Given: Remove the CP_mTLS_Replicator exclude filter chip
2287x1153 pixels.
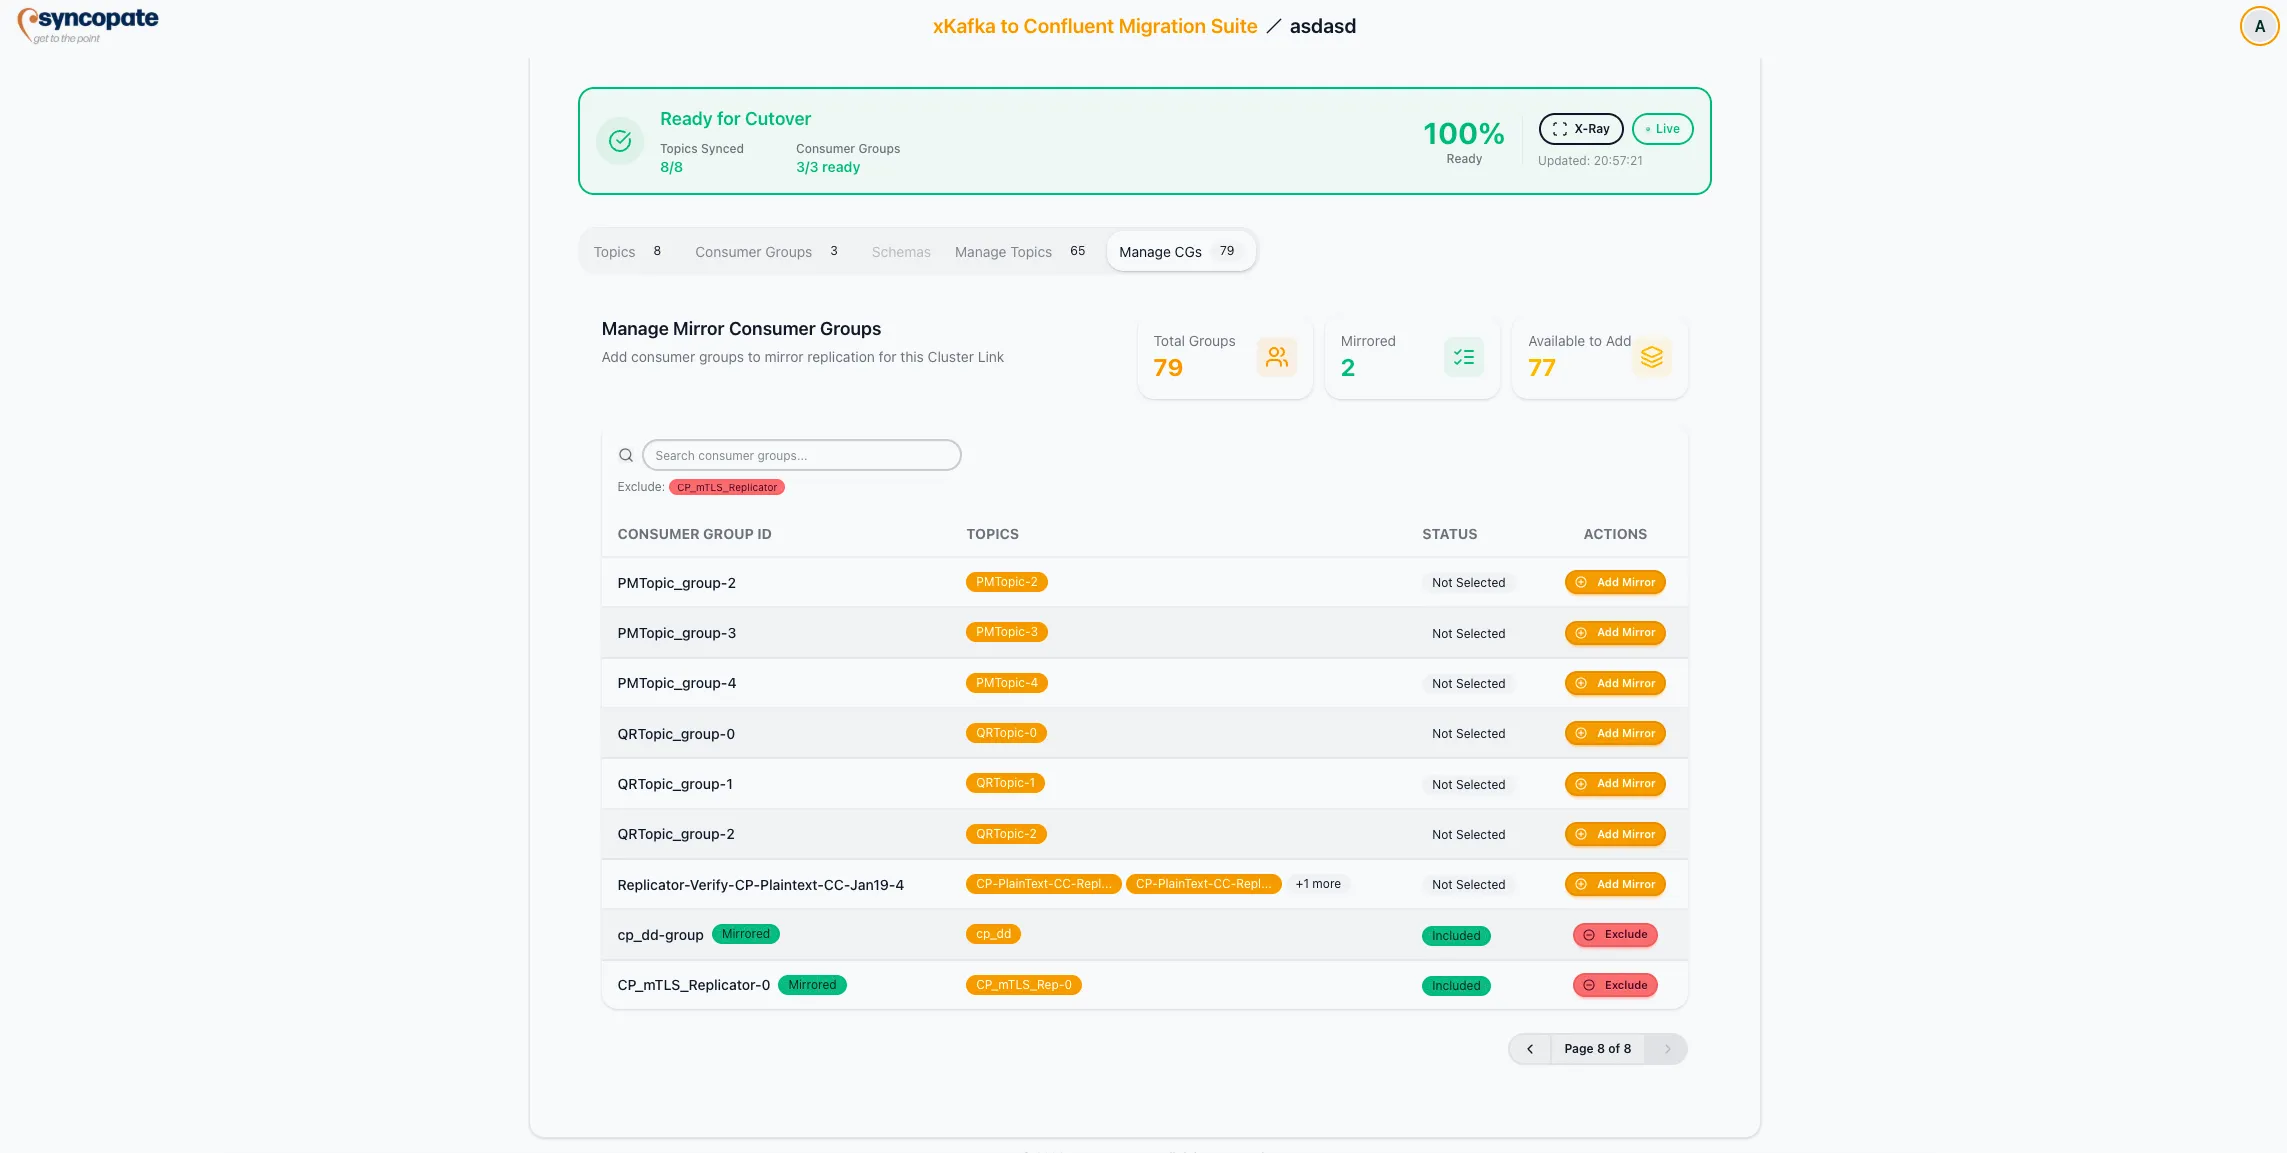Looking at the screenshot, I should pos(727,487).
